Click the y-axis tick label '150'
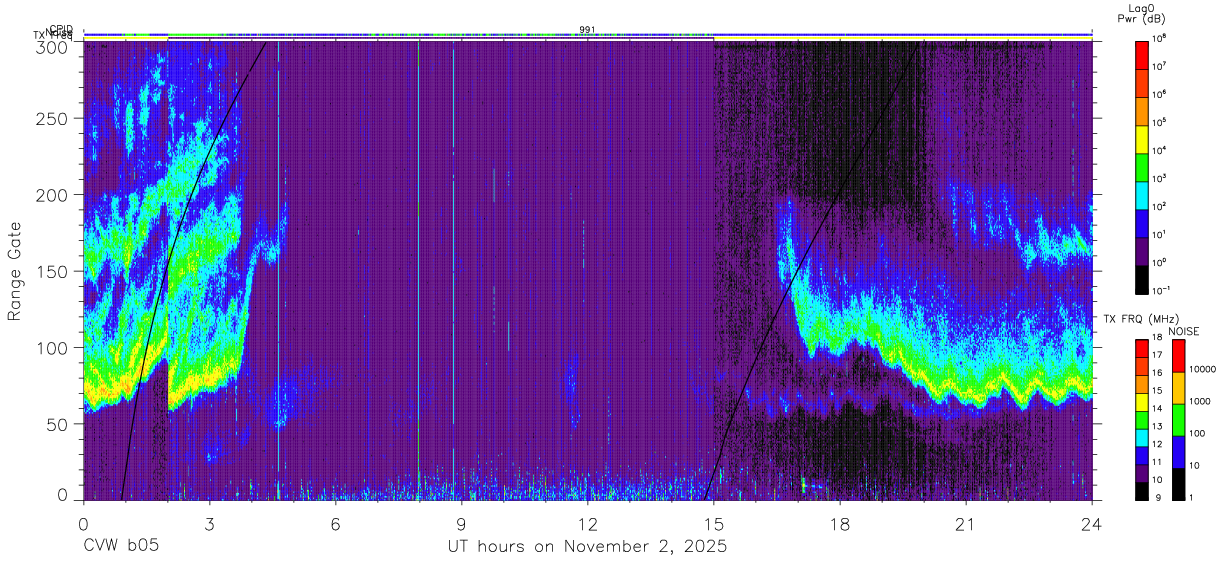This screenshot has width=1228, height=567. pos(54,272)
